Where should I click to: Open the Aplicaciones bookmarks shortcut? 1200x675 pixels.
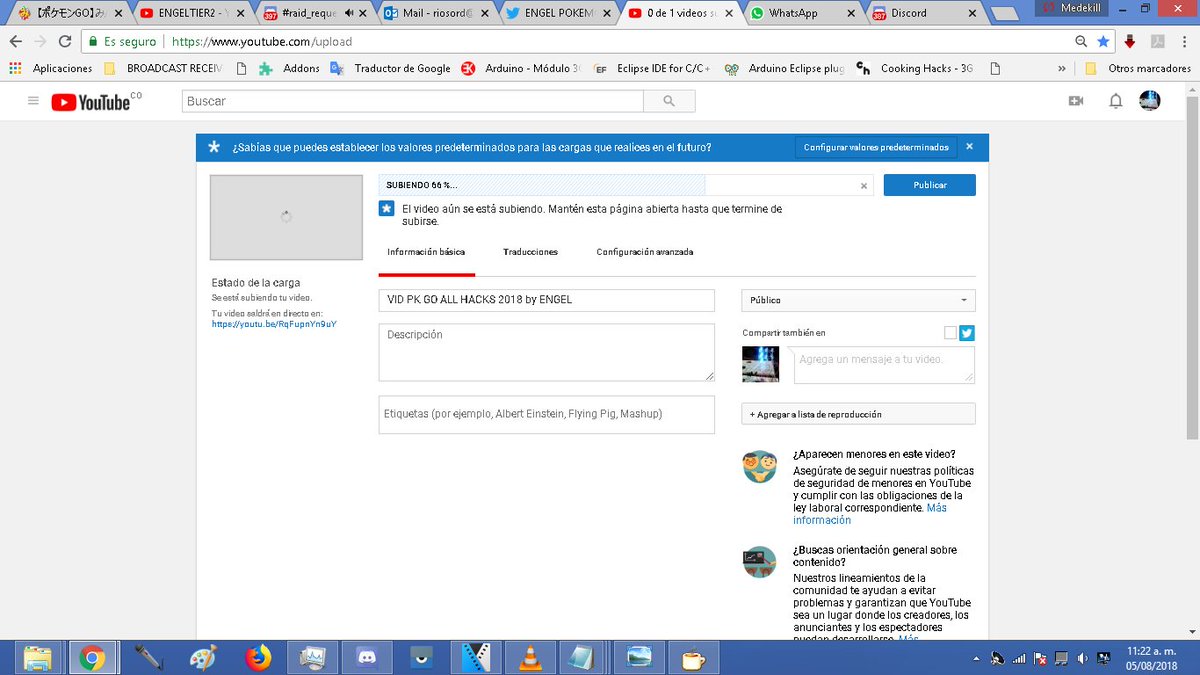point(51,68)
